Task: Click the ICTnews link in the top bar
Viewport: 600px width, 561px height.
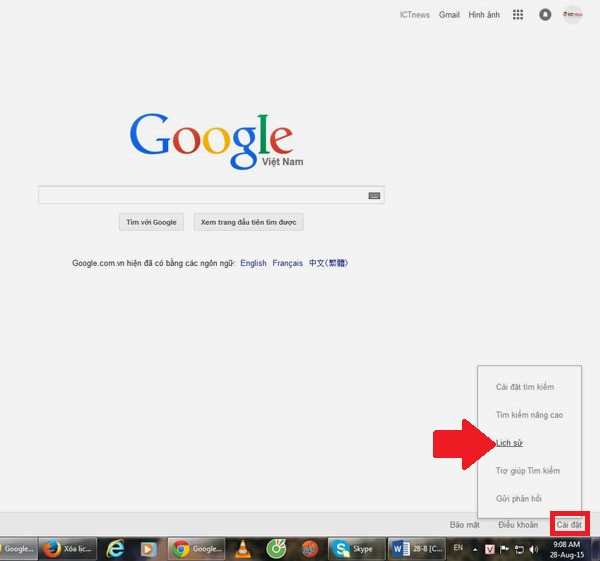Action: point(414,15)
